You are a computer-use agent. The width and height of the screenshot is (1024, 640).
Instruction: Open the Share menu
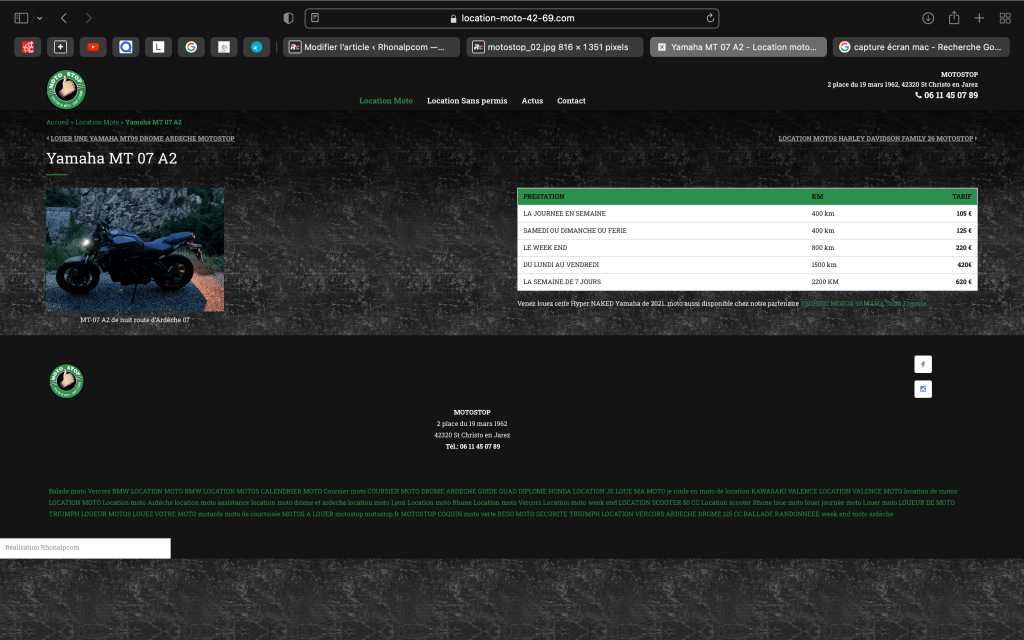953,18
